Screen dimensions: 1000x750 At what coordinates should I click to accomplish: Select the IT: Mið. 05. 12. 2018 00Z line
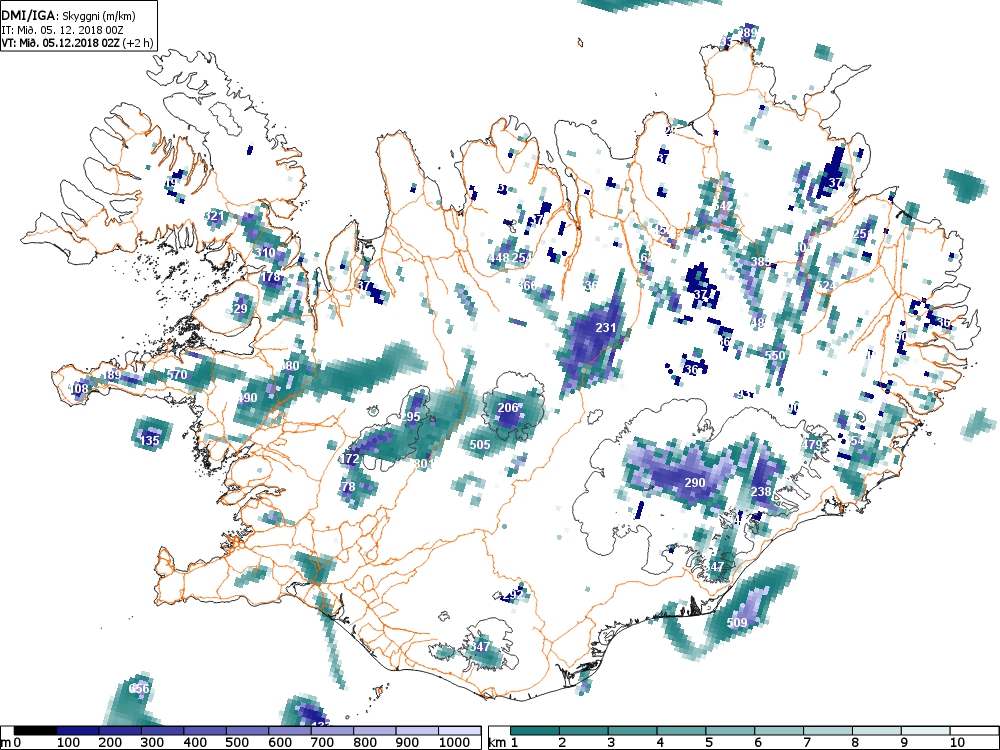(60, 29)
